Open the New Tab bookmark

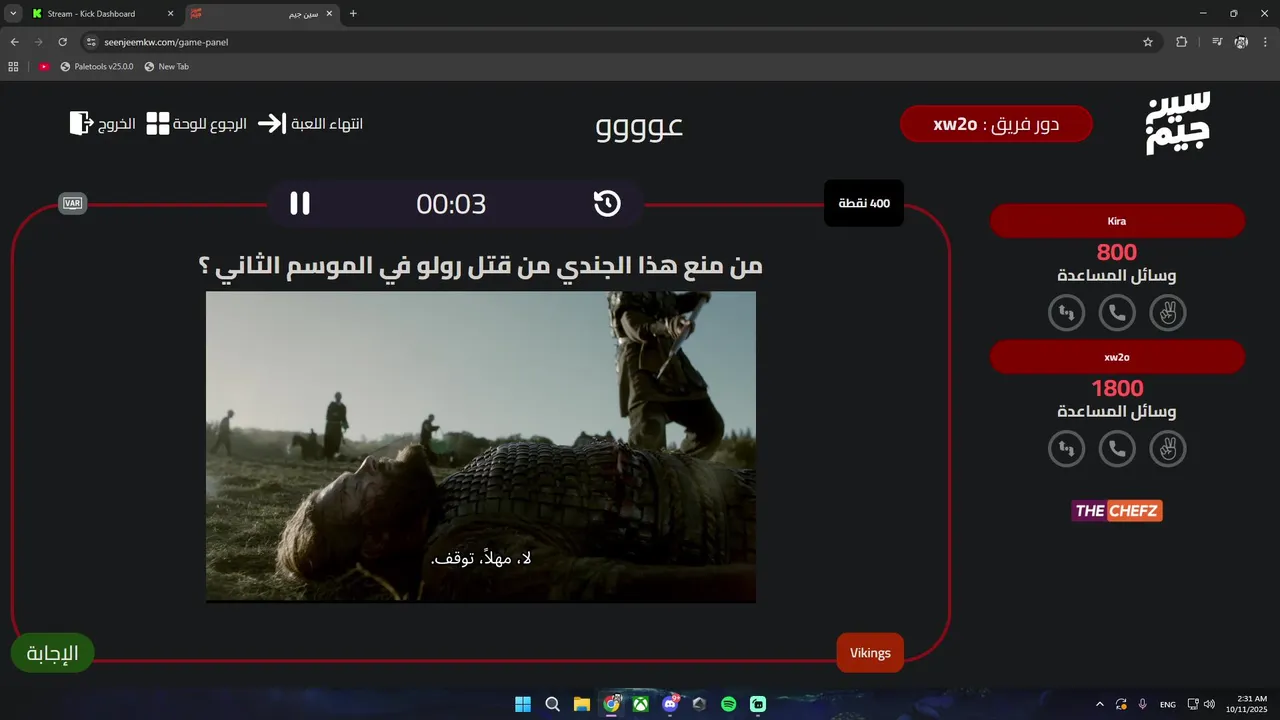click(167, 67)
